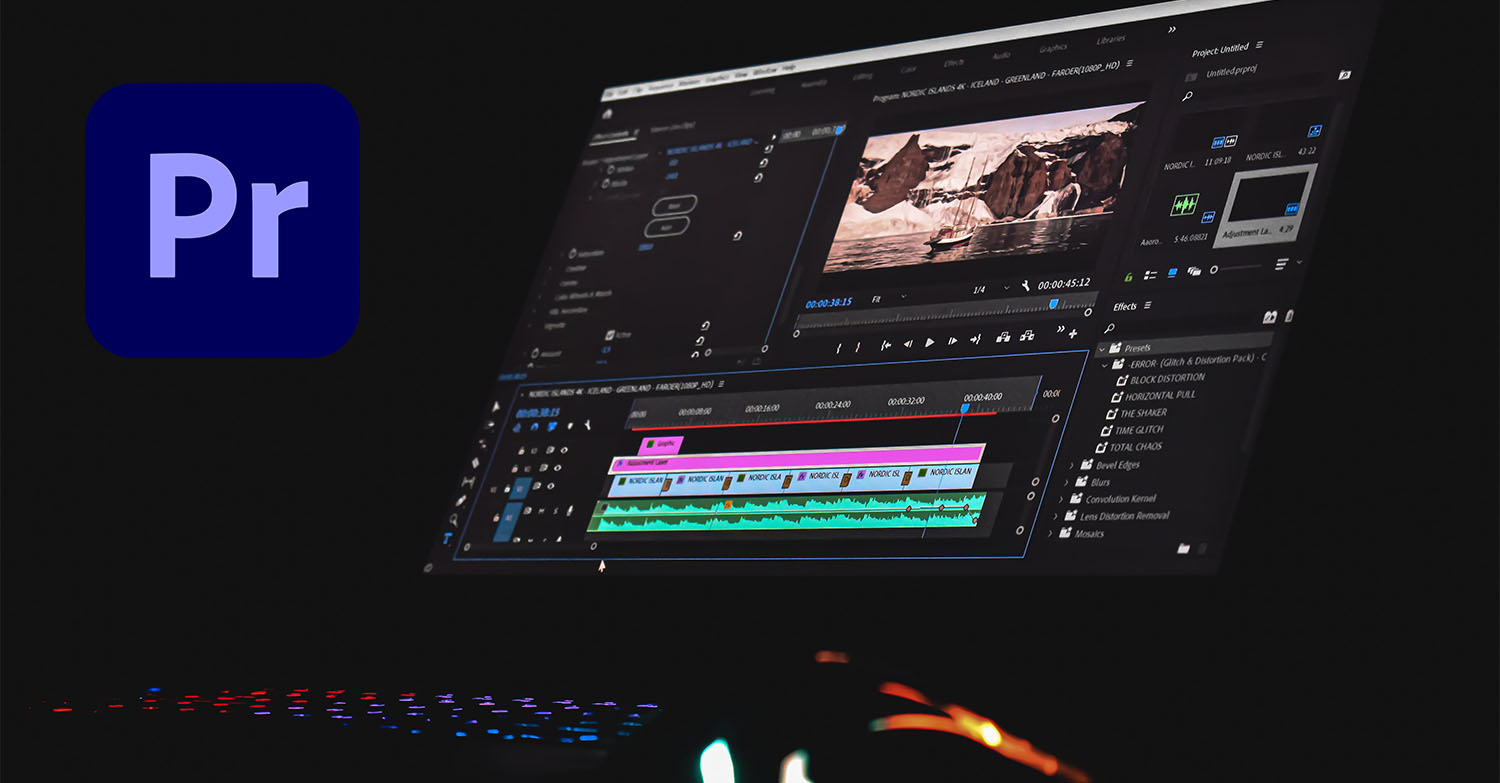Screen dimensions: 1500x783
Task: Step forward one frame in Program monitor
Action: [953, 341]
